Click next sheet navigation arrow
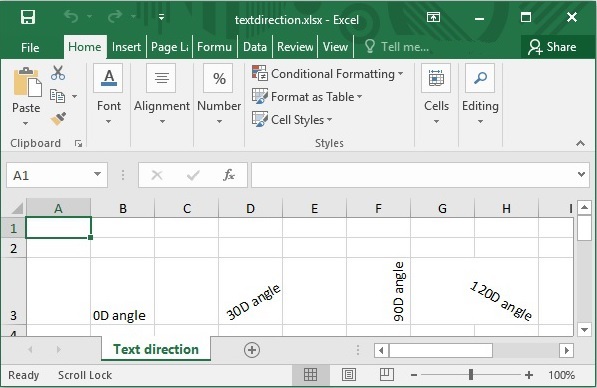The height and width of the screenshot is (388, 597). 58,349
